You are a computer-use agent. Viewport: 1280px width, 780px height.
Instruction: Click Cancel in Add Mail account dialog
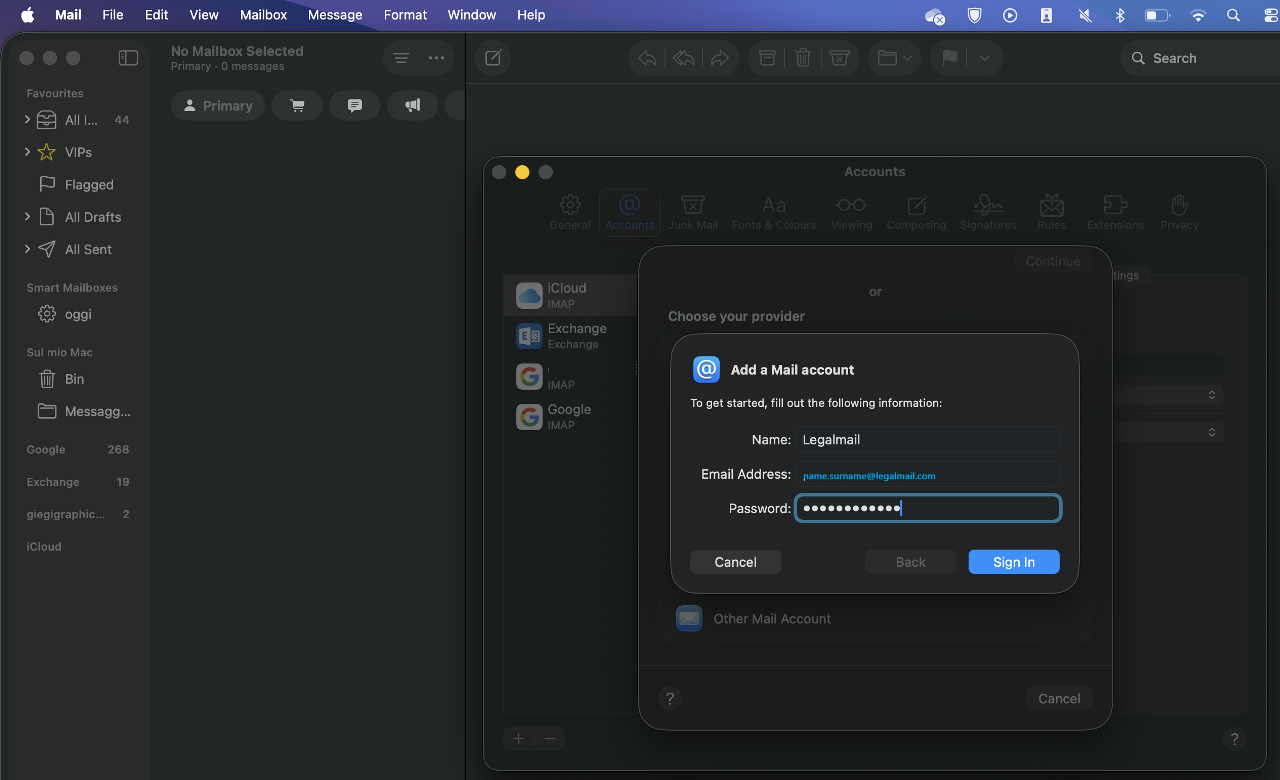click(735, 562)
